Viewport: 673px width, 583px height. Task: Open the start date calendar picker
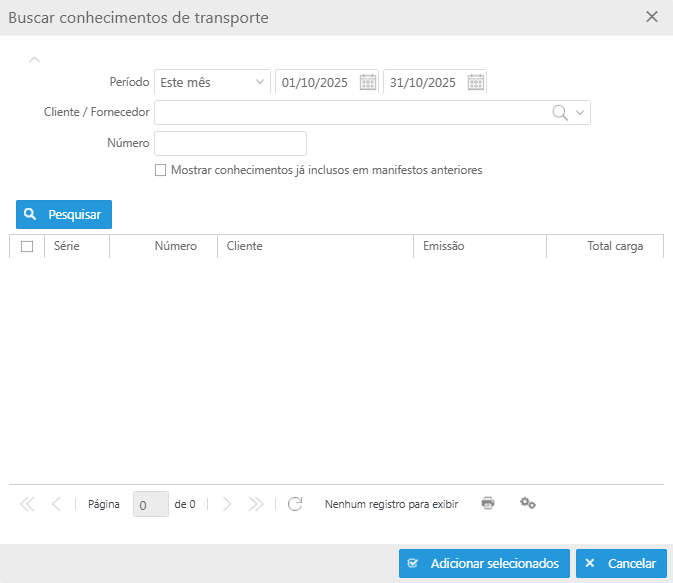(x=368, y=82)
